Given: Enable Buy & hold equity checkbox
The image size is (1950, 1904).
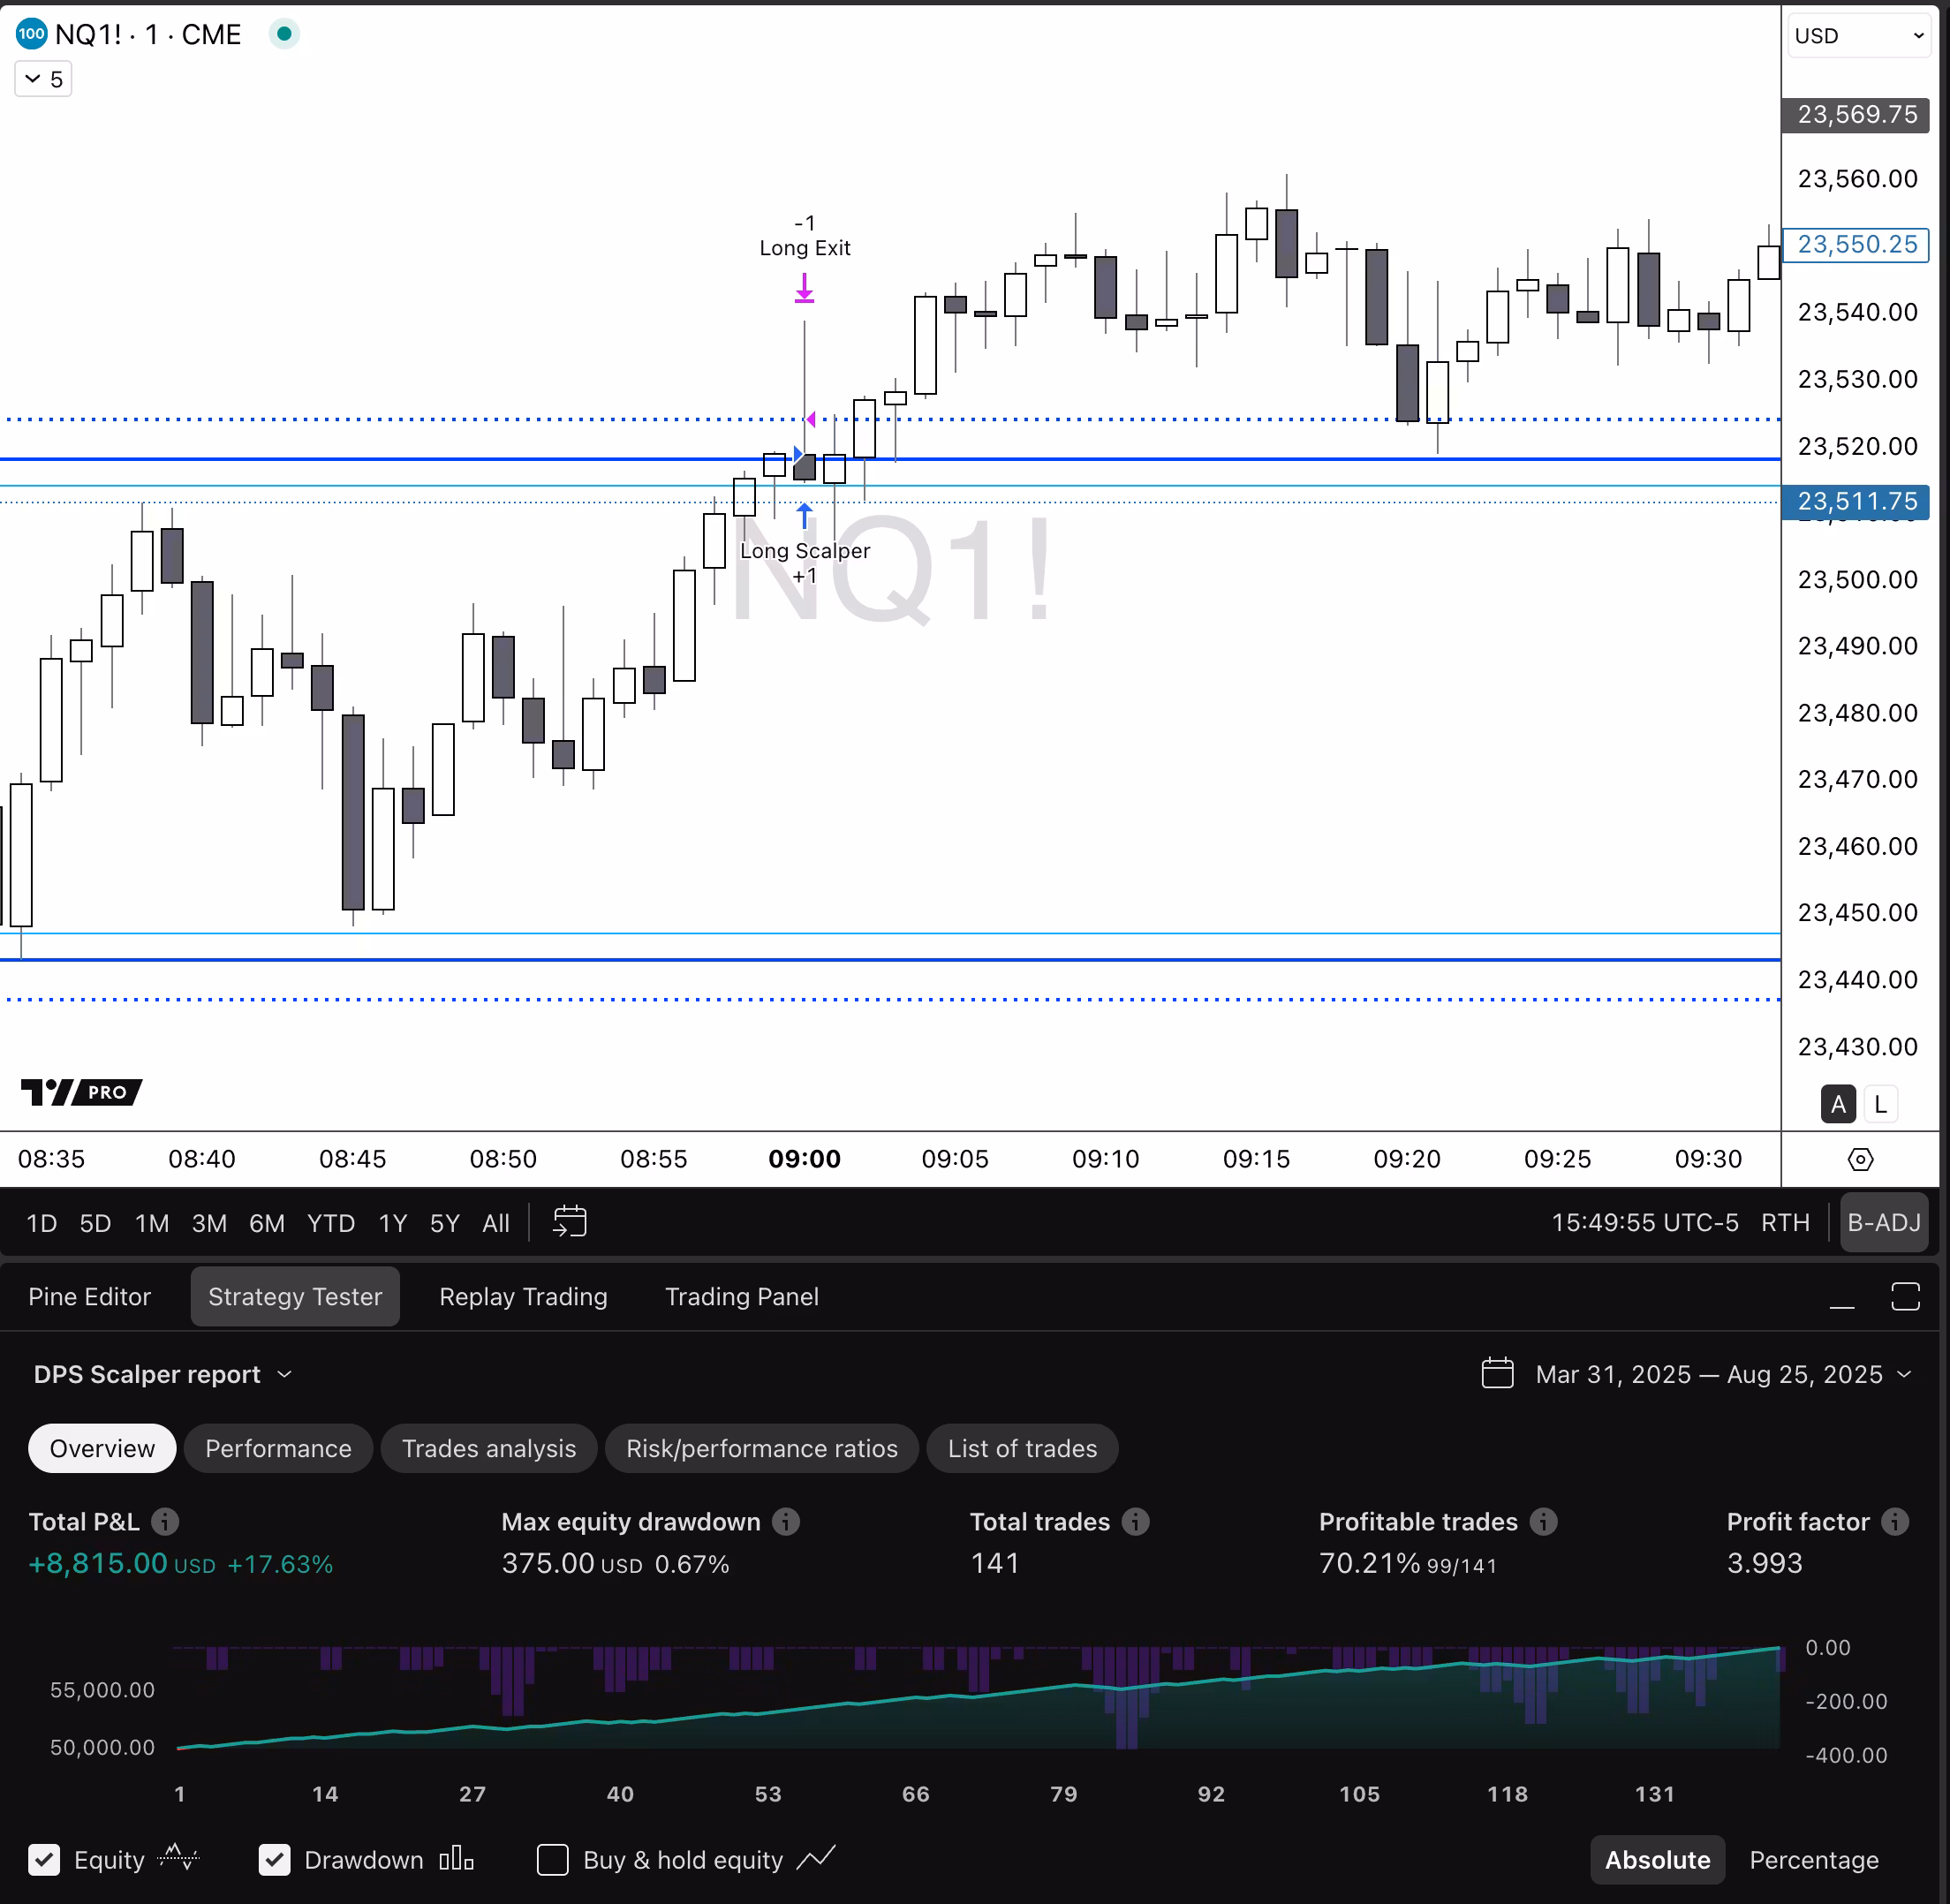Looking at the screenshot, I should pyautogui.click(x=552, y=1860).
